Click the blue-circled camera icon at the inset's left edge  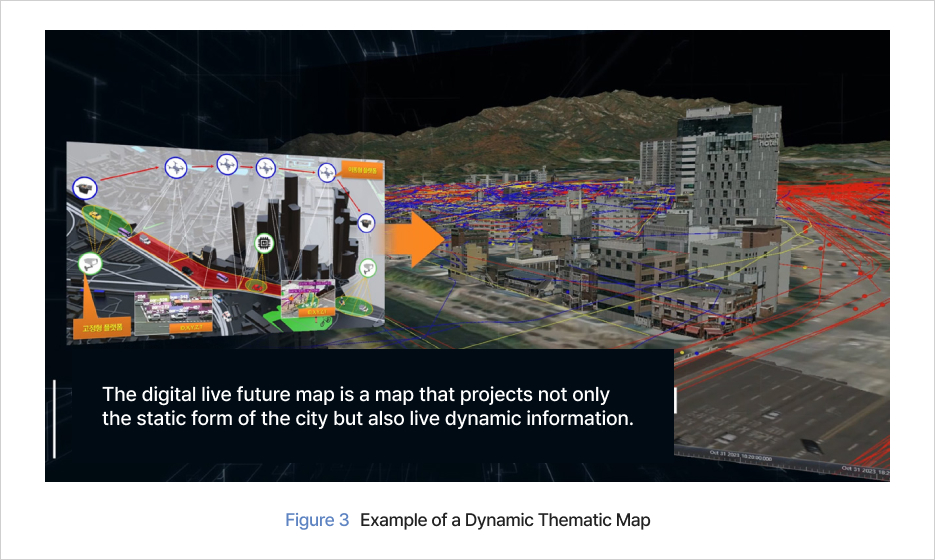coord(84,187)
